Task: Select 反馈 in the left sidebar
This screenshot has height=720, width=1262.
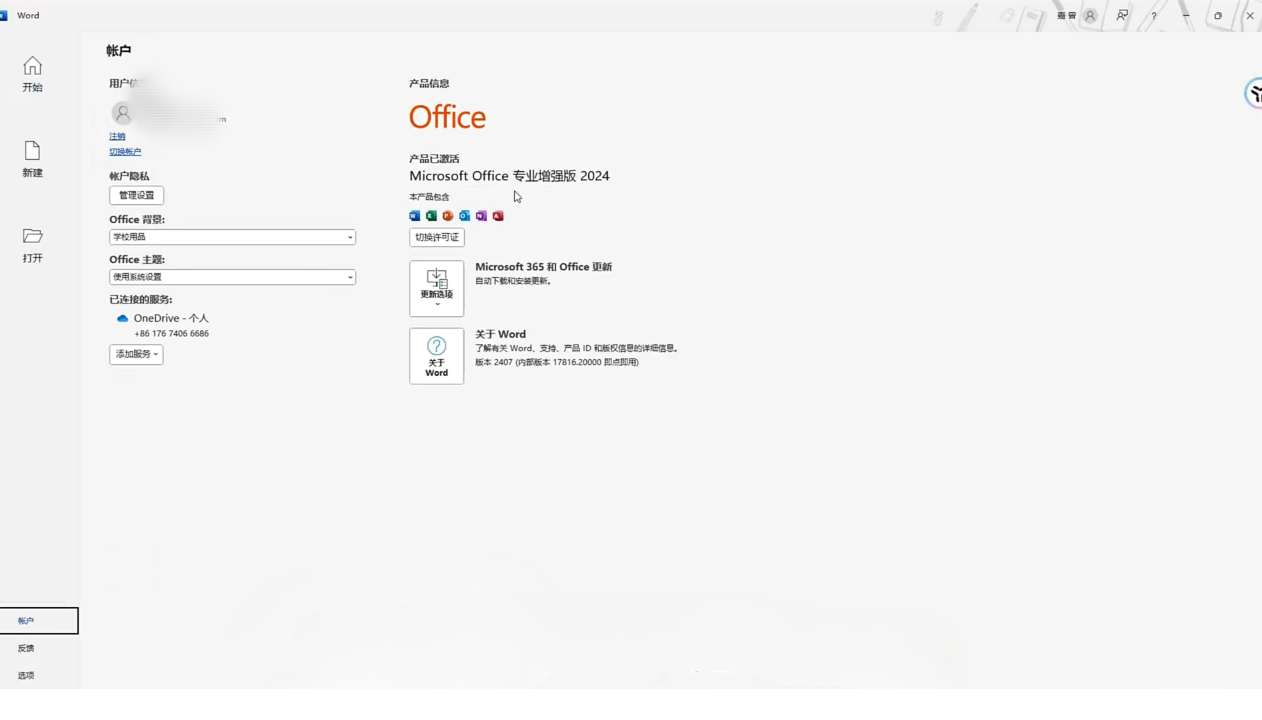Action: click(x=26, y=648)
